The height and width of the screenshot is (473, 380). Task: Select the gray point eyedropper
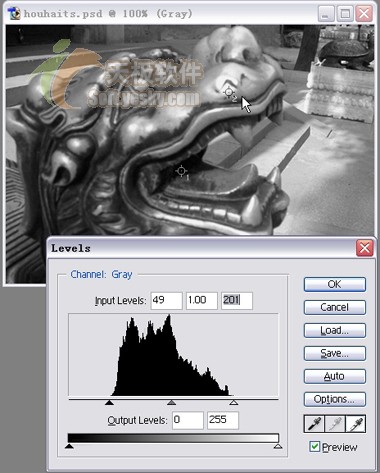335,424
